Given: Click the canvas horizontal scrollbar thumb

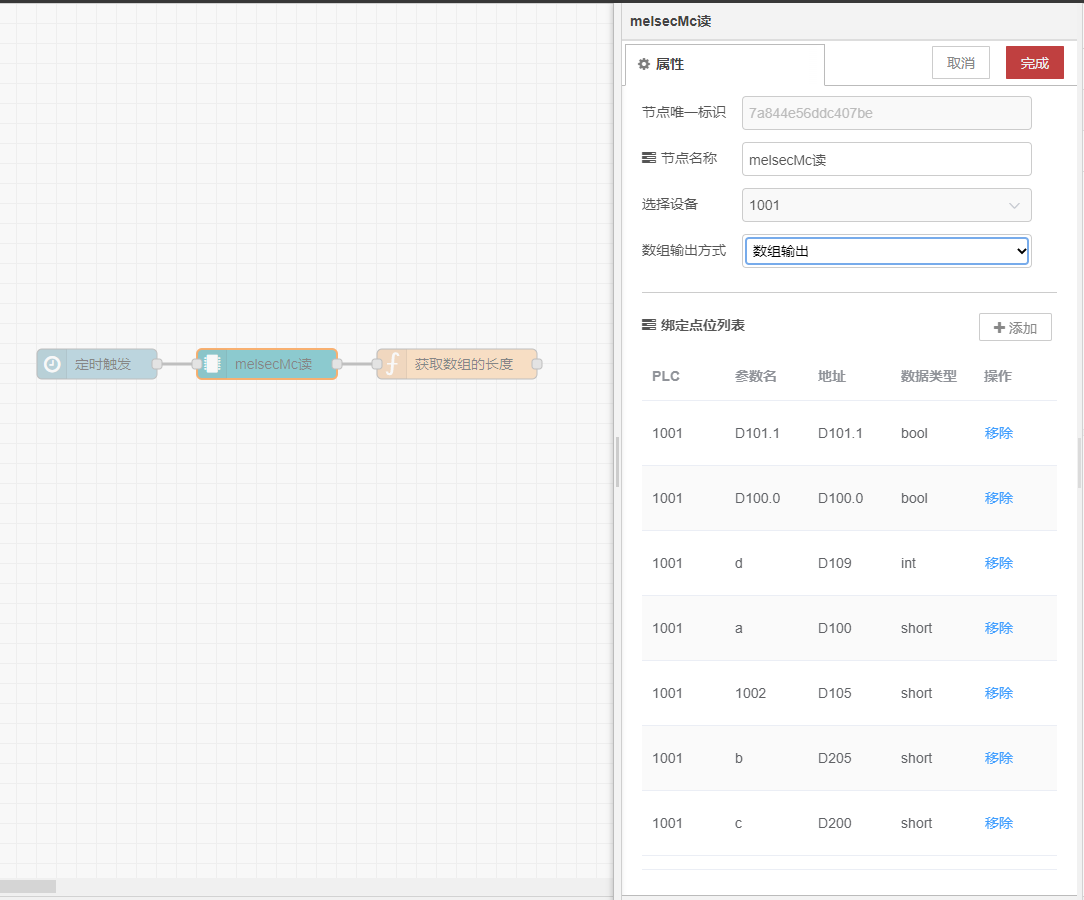Looking at the screenshot, I should [28, 886].
